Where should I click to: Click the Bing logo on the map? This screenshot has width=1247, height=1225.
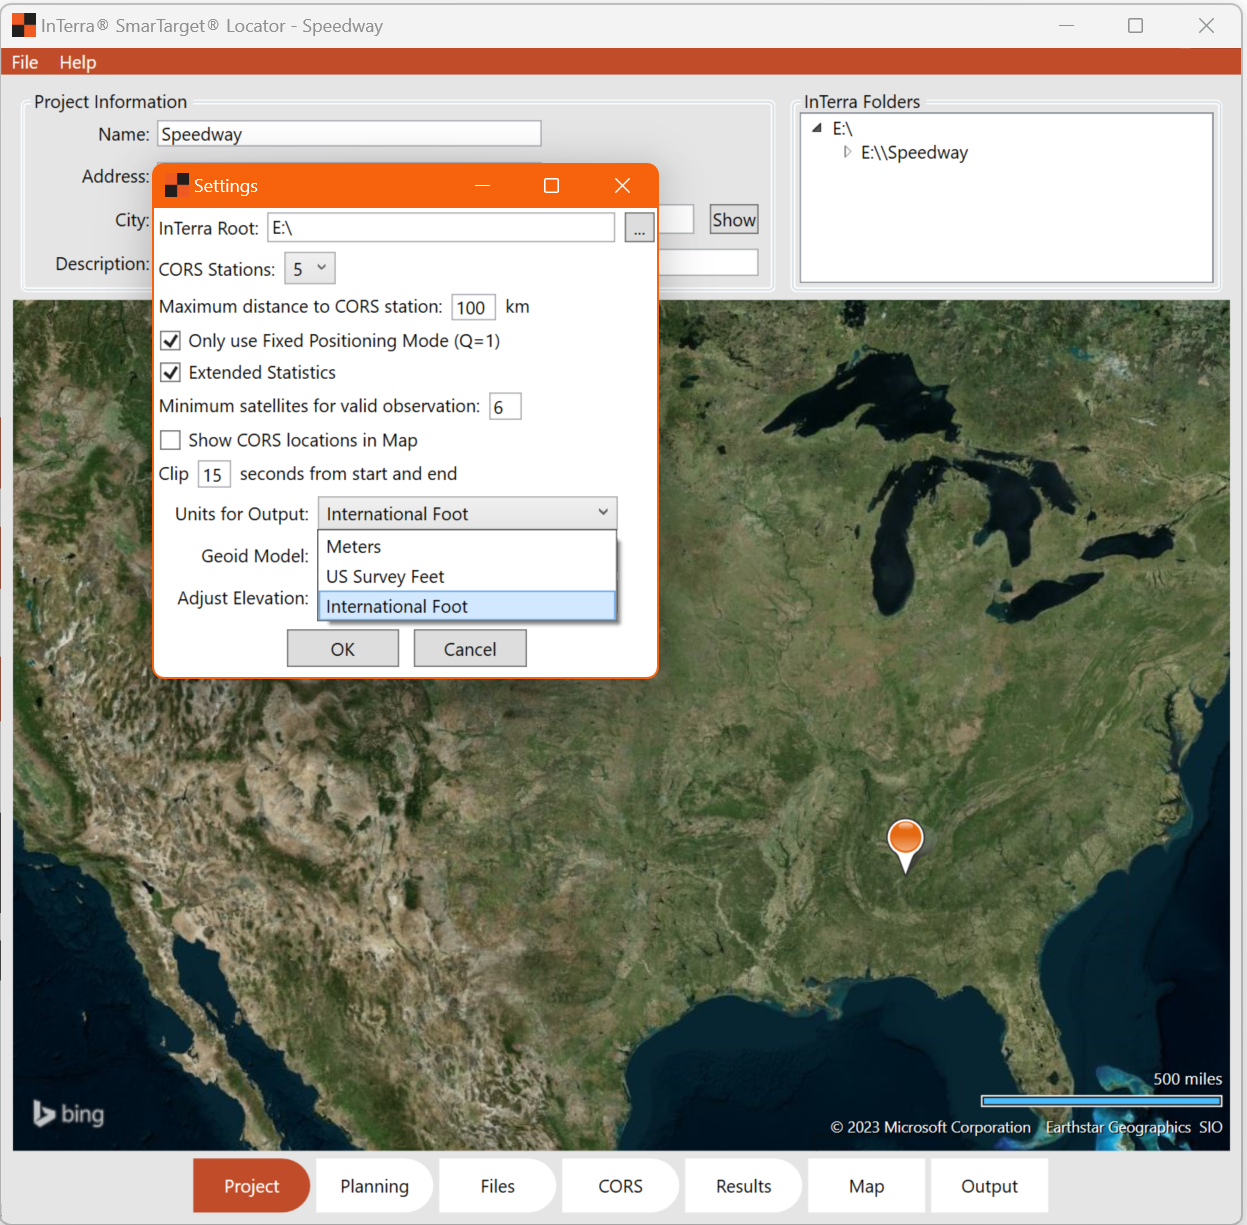pyautogui.click(x=68, y=1113)
